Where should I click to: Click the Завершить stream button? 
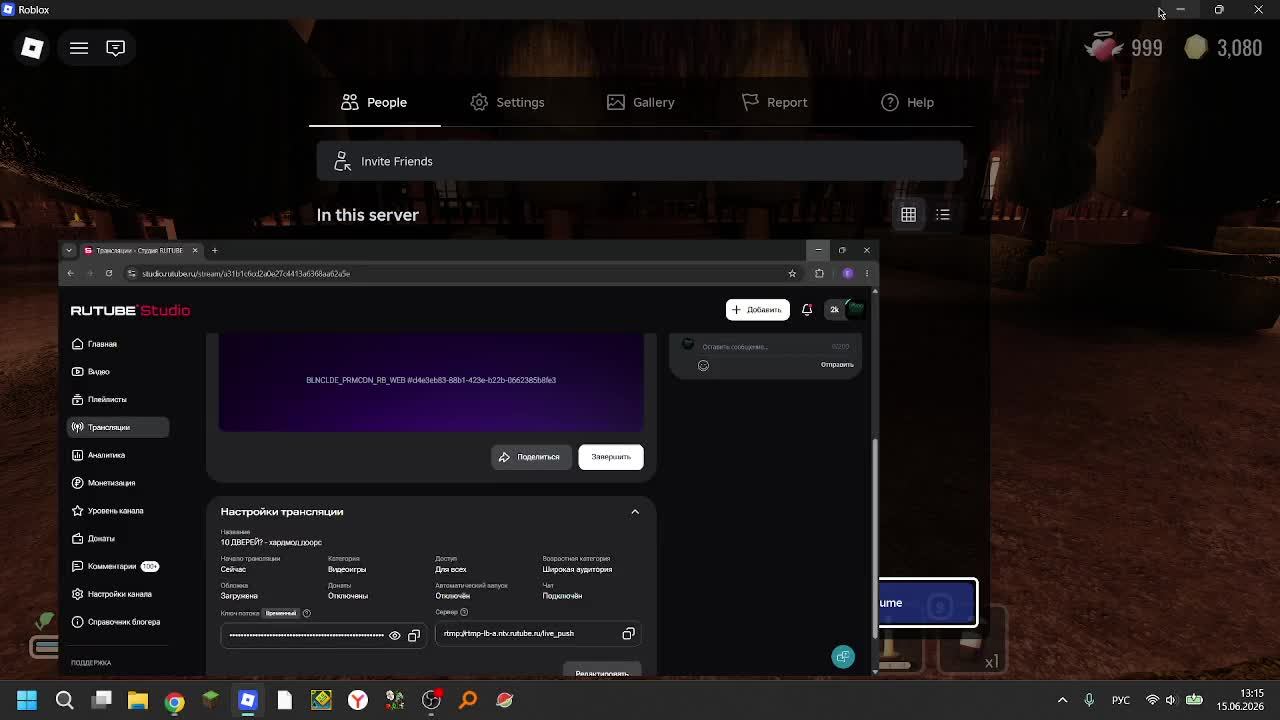[610, 457]
